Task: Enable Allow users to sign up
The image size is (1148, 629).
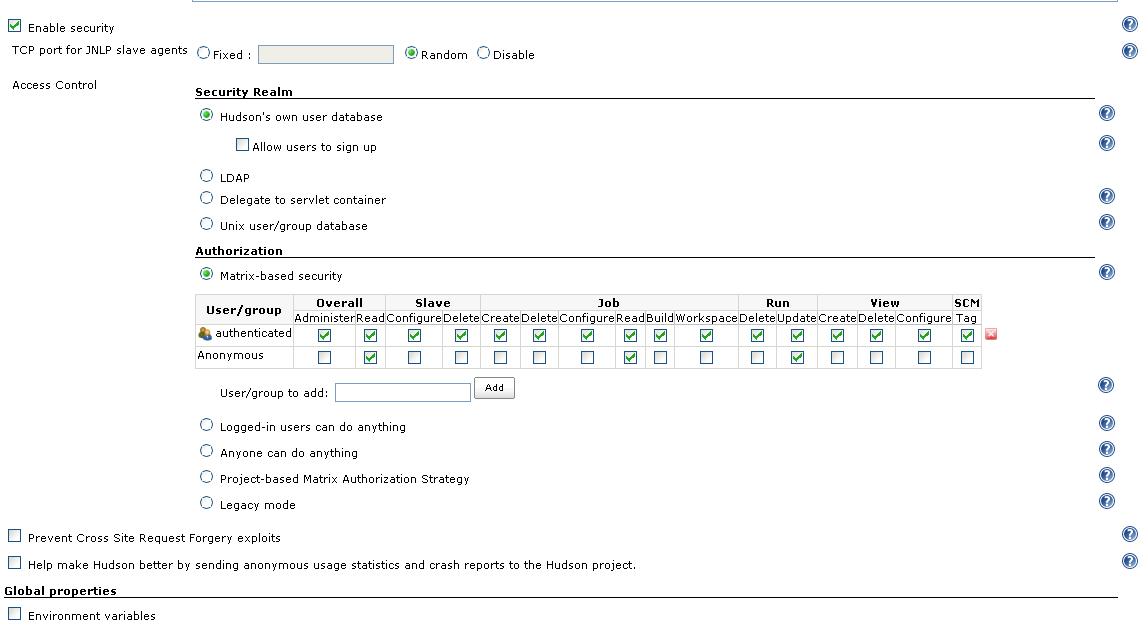Action: click(242, 145)
